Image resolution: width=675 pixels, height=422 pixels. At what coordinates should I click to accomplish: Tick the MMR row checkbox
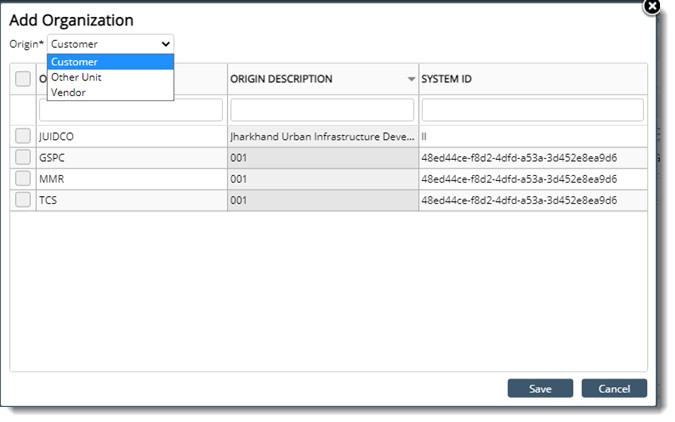click(x=23, y=178)
